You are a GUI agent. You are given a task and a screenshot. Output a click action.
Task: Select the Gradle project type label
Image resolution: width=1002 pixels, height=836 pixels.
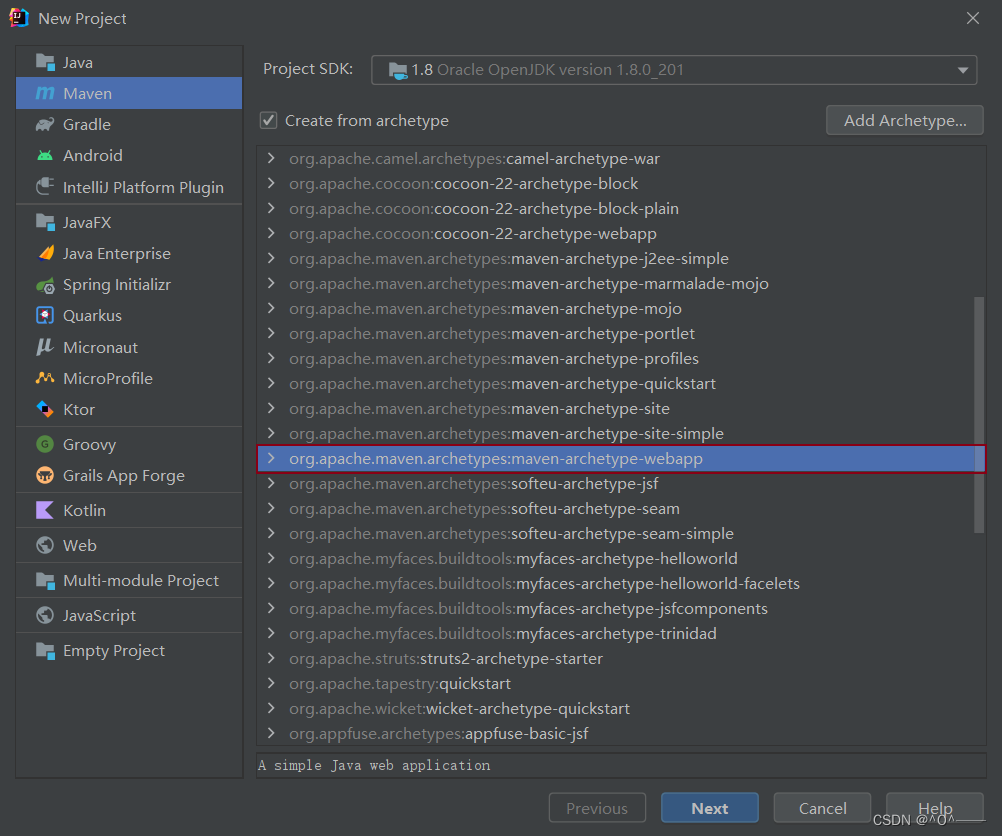[87, 125]
